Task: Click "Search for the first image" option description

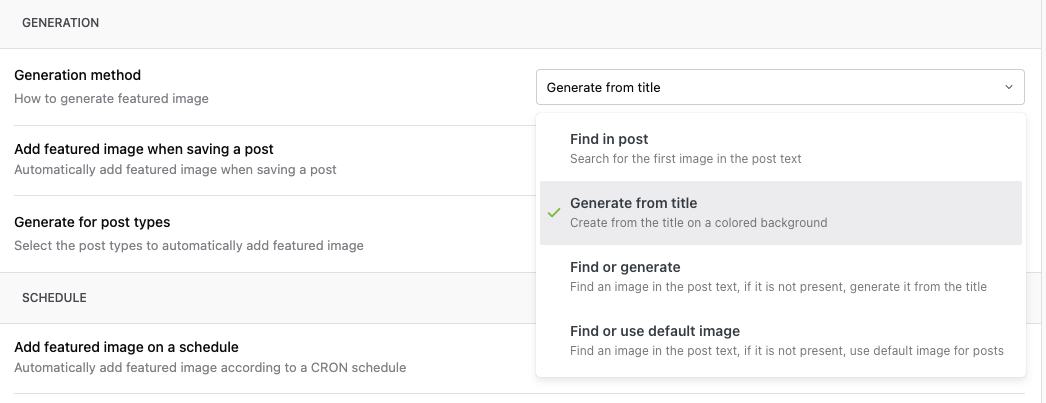Action: [685, 158]
